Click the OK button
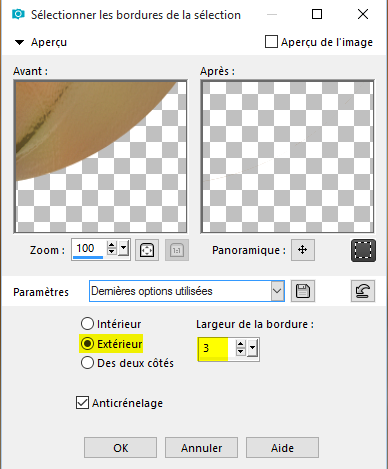The image size is (388, 469). tap(120, 448)
